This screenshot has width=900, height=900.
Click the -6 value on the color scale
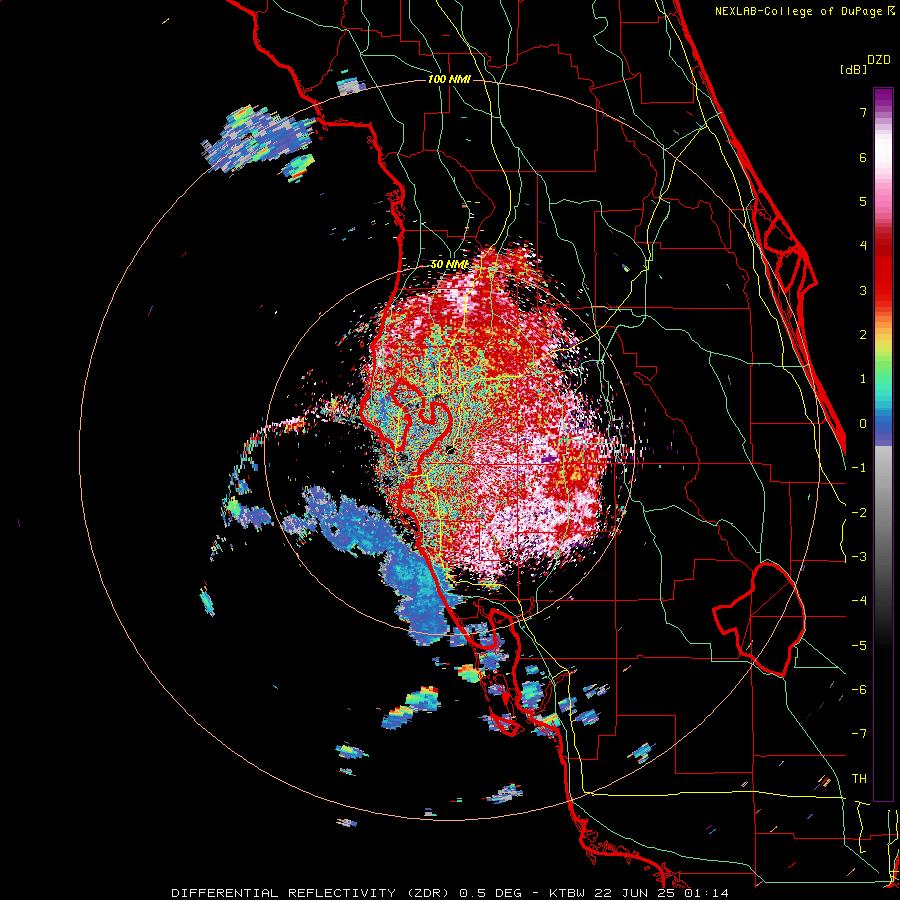(x=859, y=689)
